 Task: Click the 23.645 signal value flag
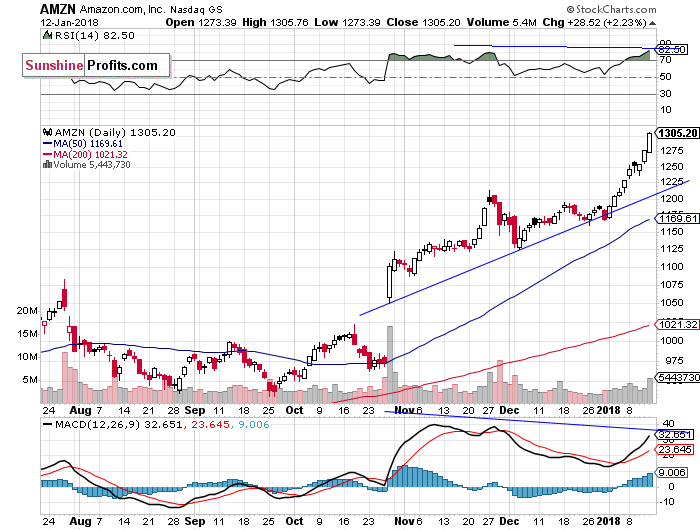coord(674,450)
